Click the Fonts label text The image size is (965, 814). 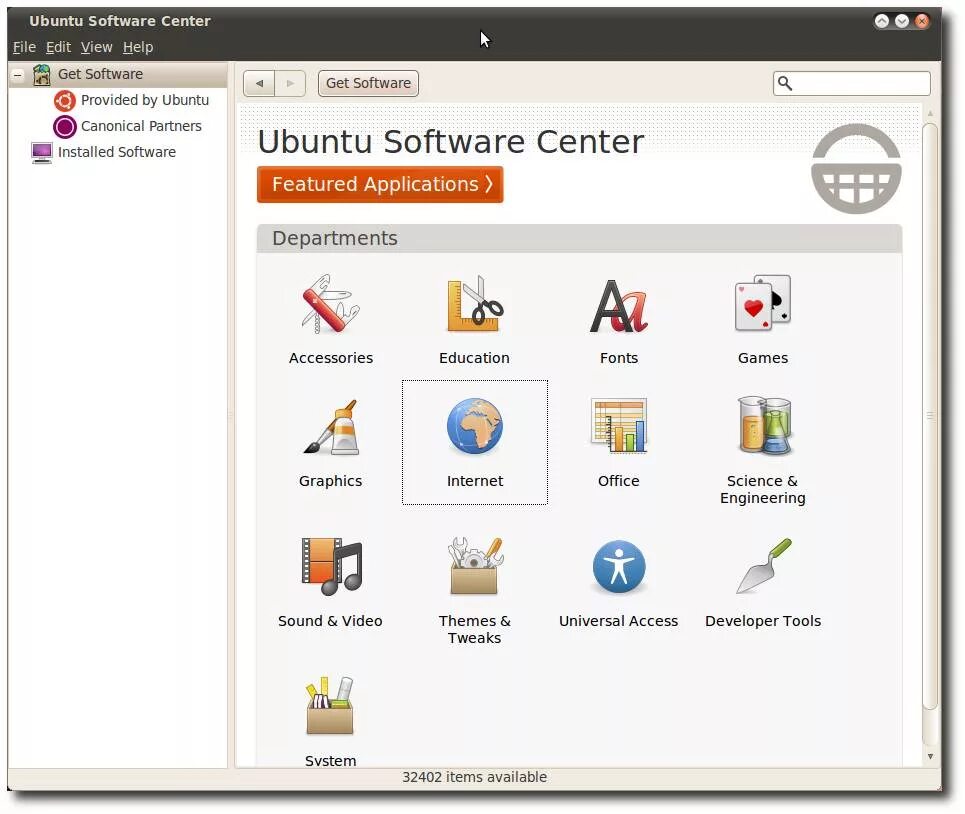tap(619, 358)
